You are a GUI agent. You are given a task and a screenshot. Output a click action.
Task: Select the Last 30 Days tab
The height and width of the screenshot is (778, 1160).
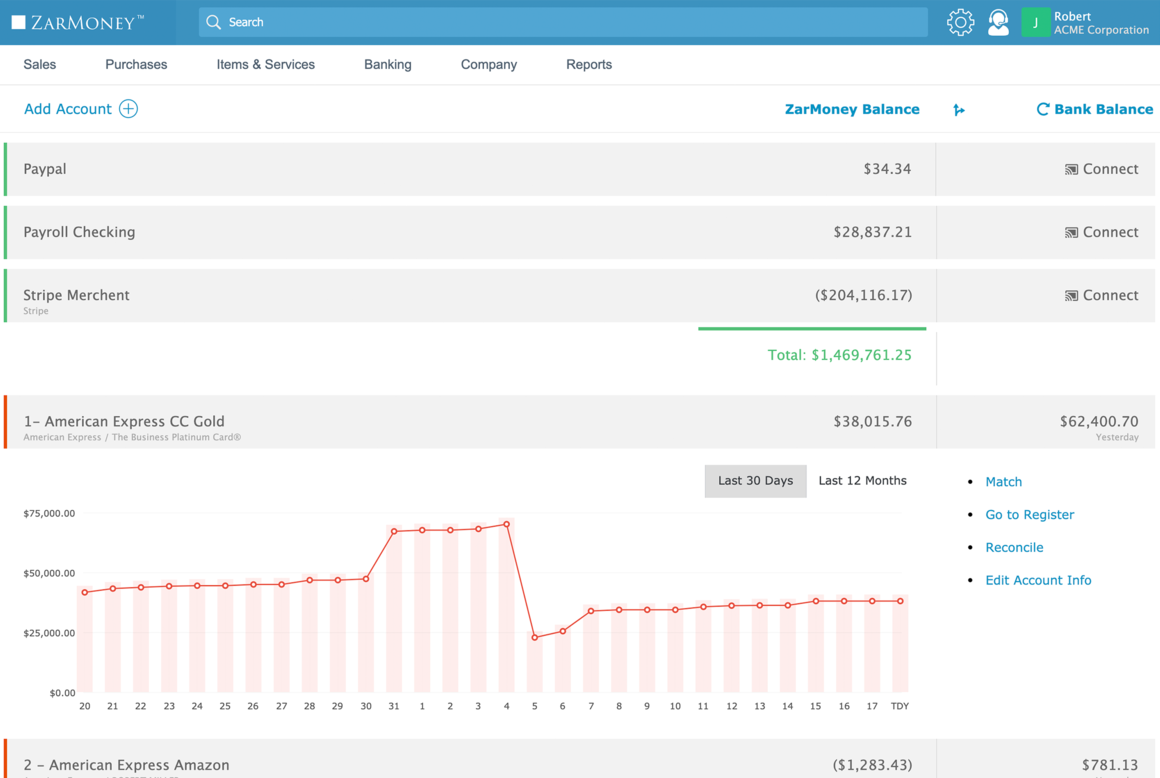(755, 481)
